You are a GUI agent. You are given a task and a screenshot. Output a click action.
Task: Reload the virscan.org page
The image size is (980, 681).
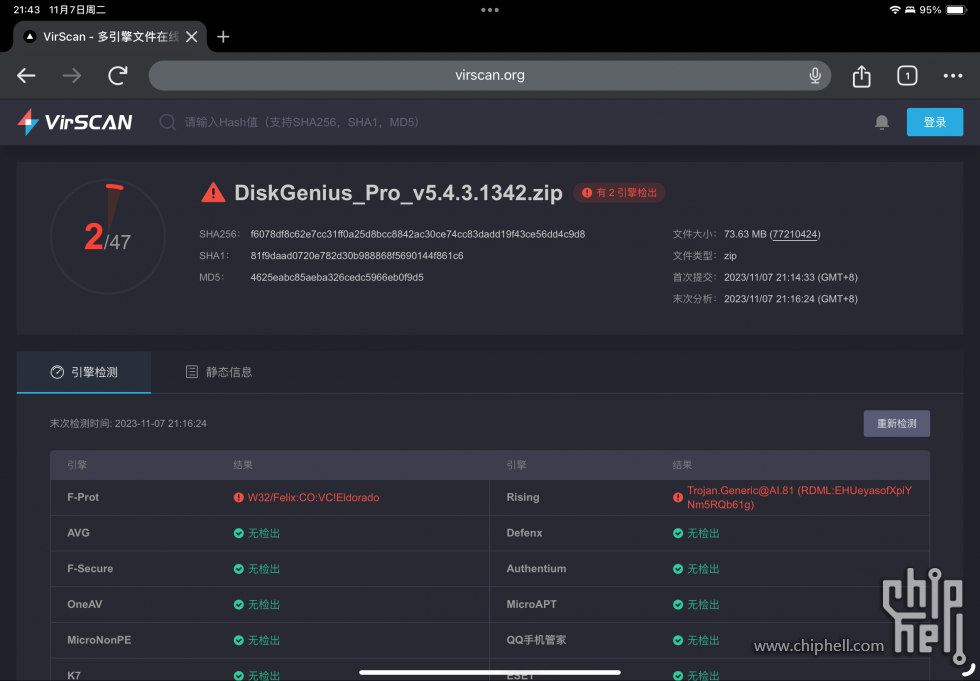[x=118, y=76]
